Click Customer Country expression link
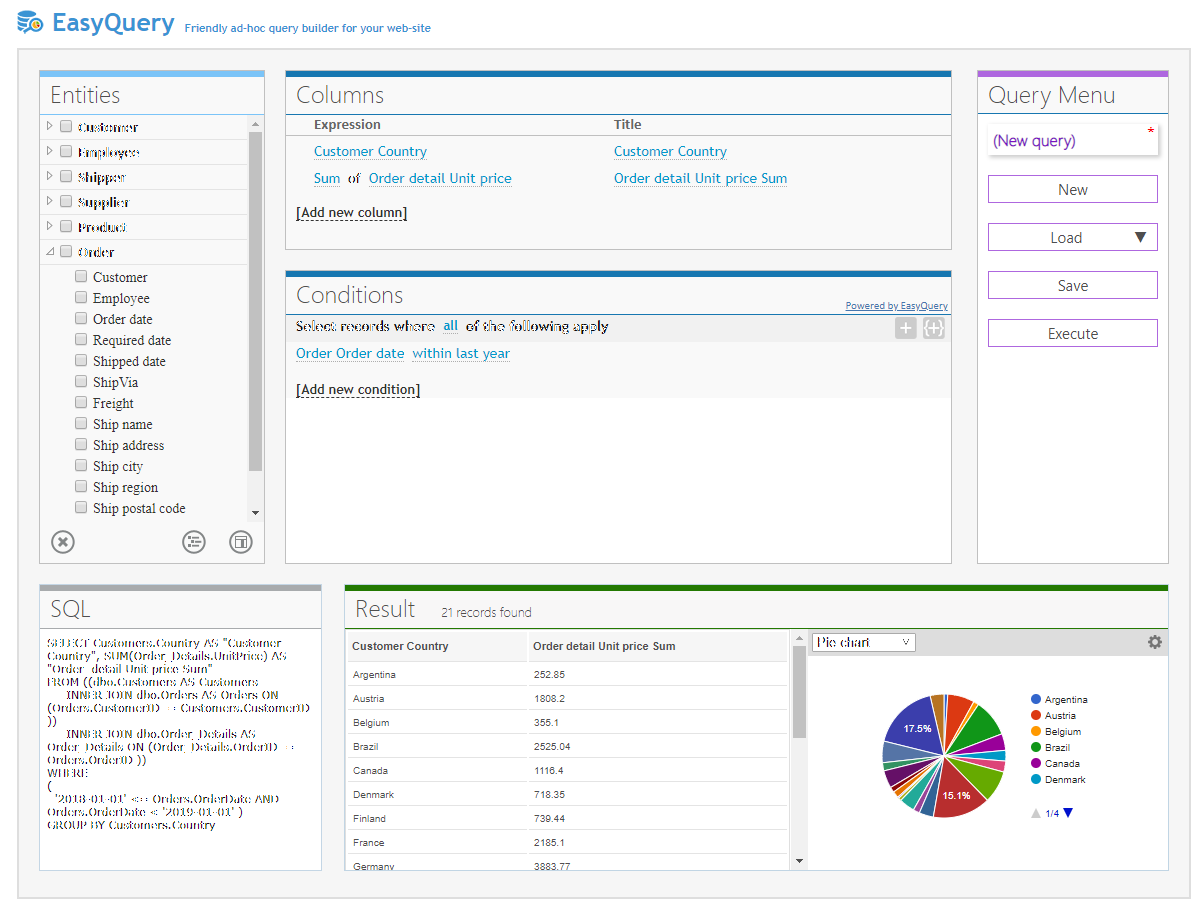 pyautogui.click(x=370, y=152)
